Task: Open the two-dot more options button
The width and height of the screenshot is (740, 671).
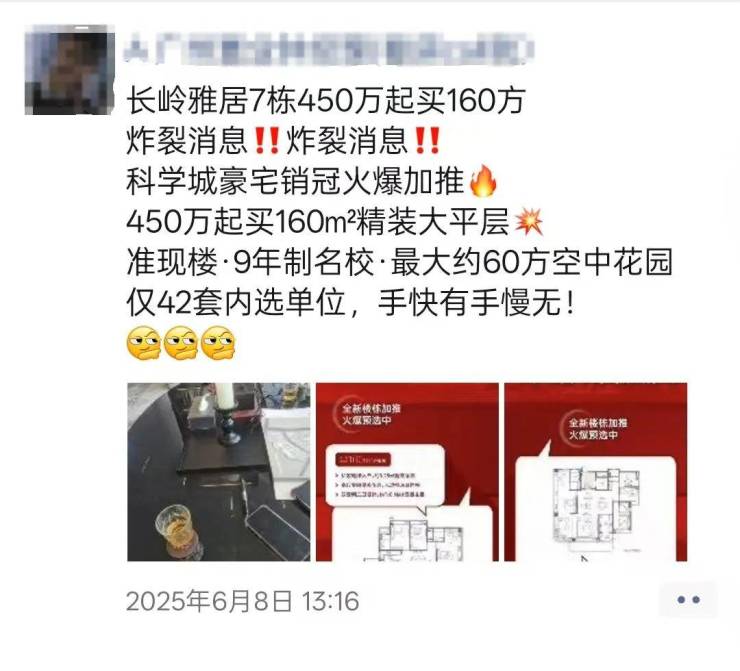Action: pos(688,600)
